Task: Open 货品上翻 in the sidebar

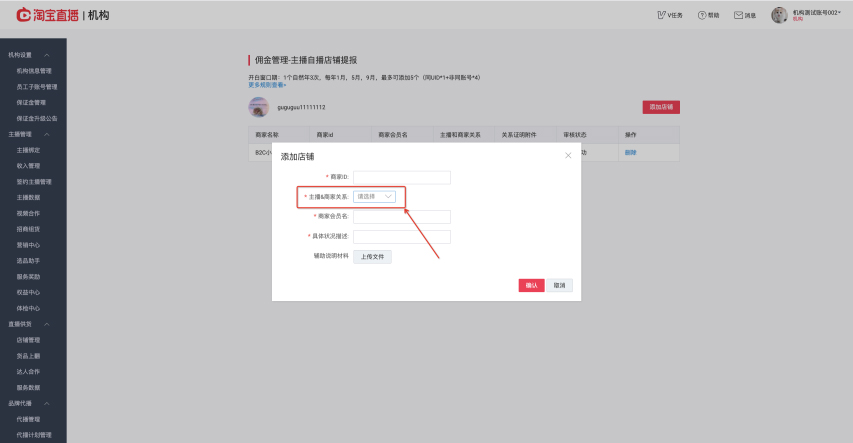Action: coord(28,356)
